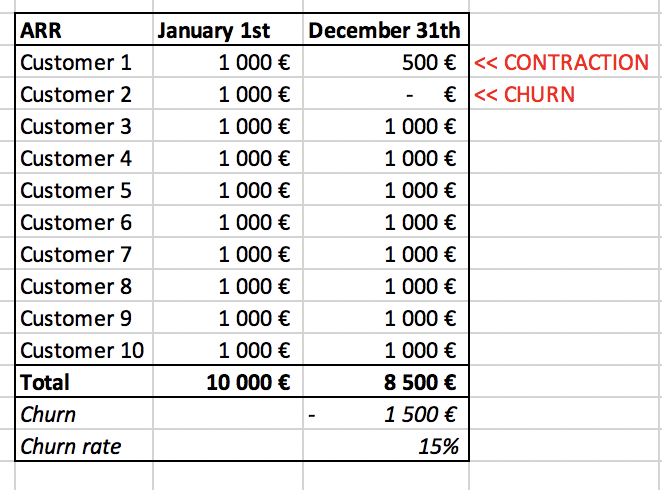
Task: Click the red CONTRACTION annotation cell
Action: [562, 62]
